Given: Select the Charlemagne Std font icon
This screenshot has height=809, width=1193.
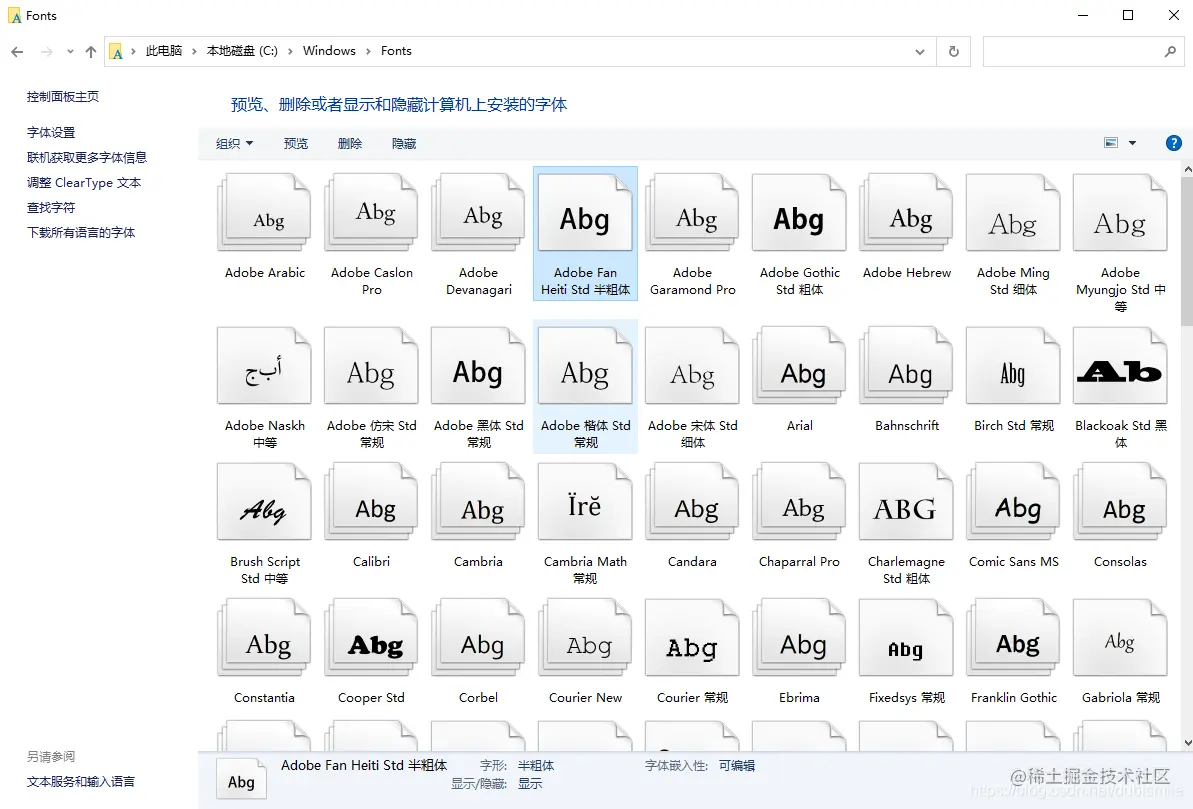Looking at the screenshot, I should [x=906, y=502].
